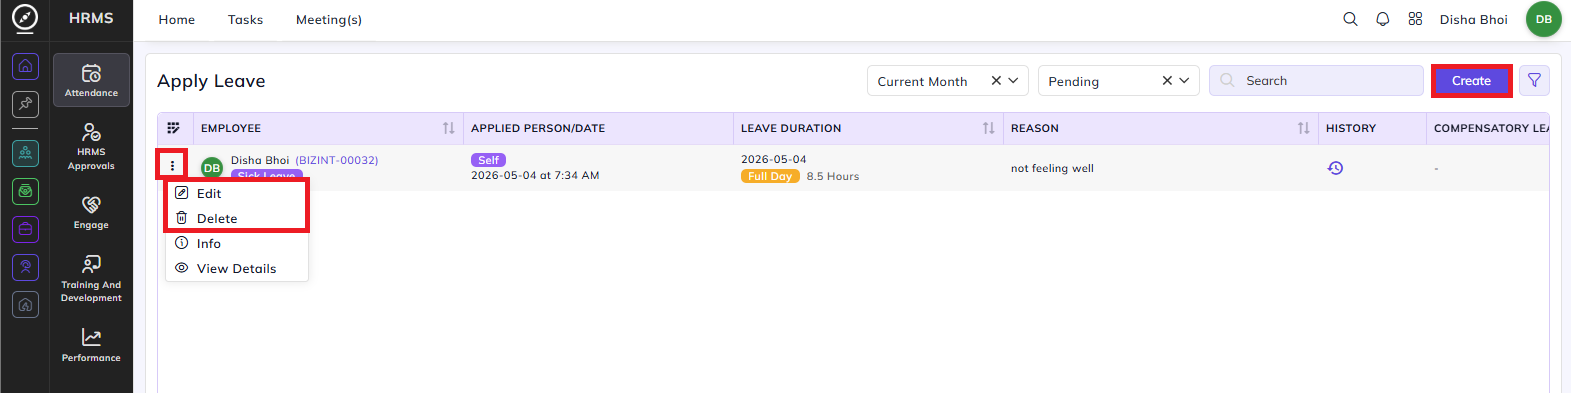Click the Apply Leave page title
Viewport: 1571px width, 393px height.
click(x=211, y=81)
